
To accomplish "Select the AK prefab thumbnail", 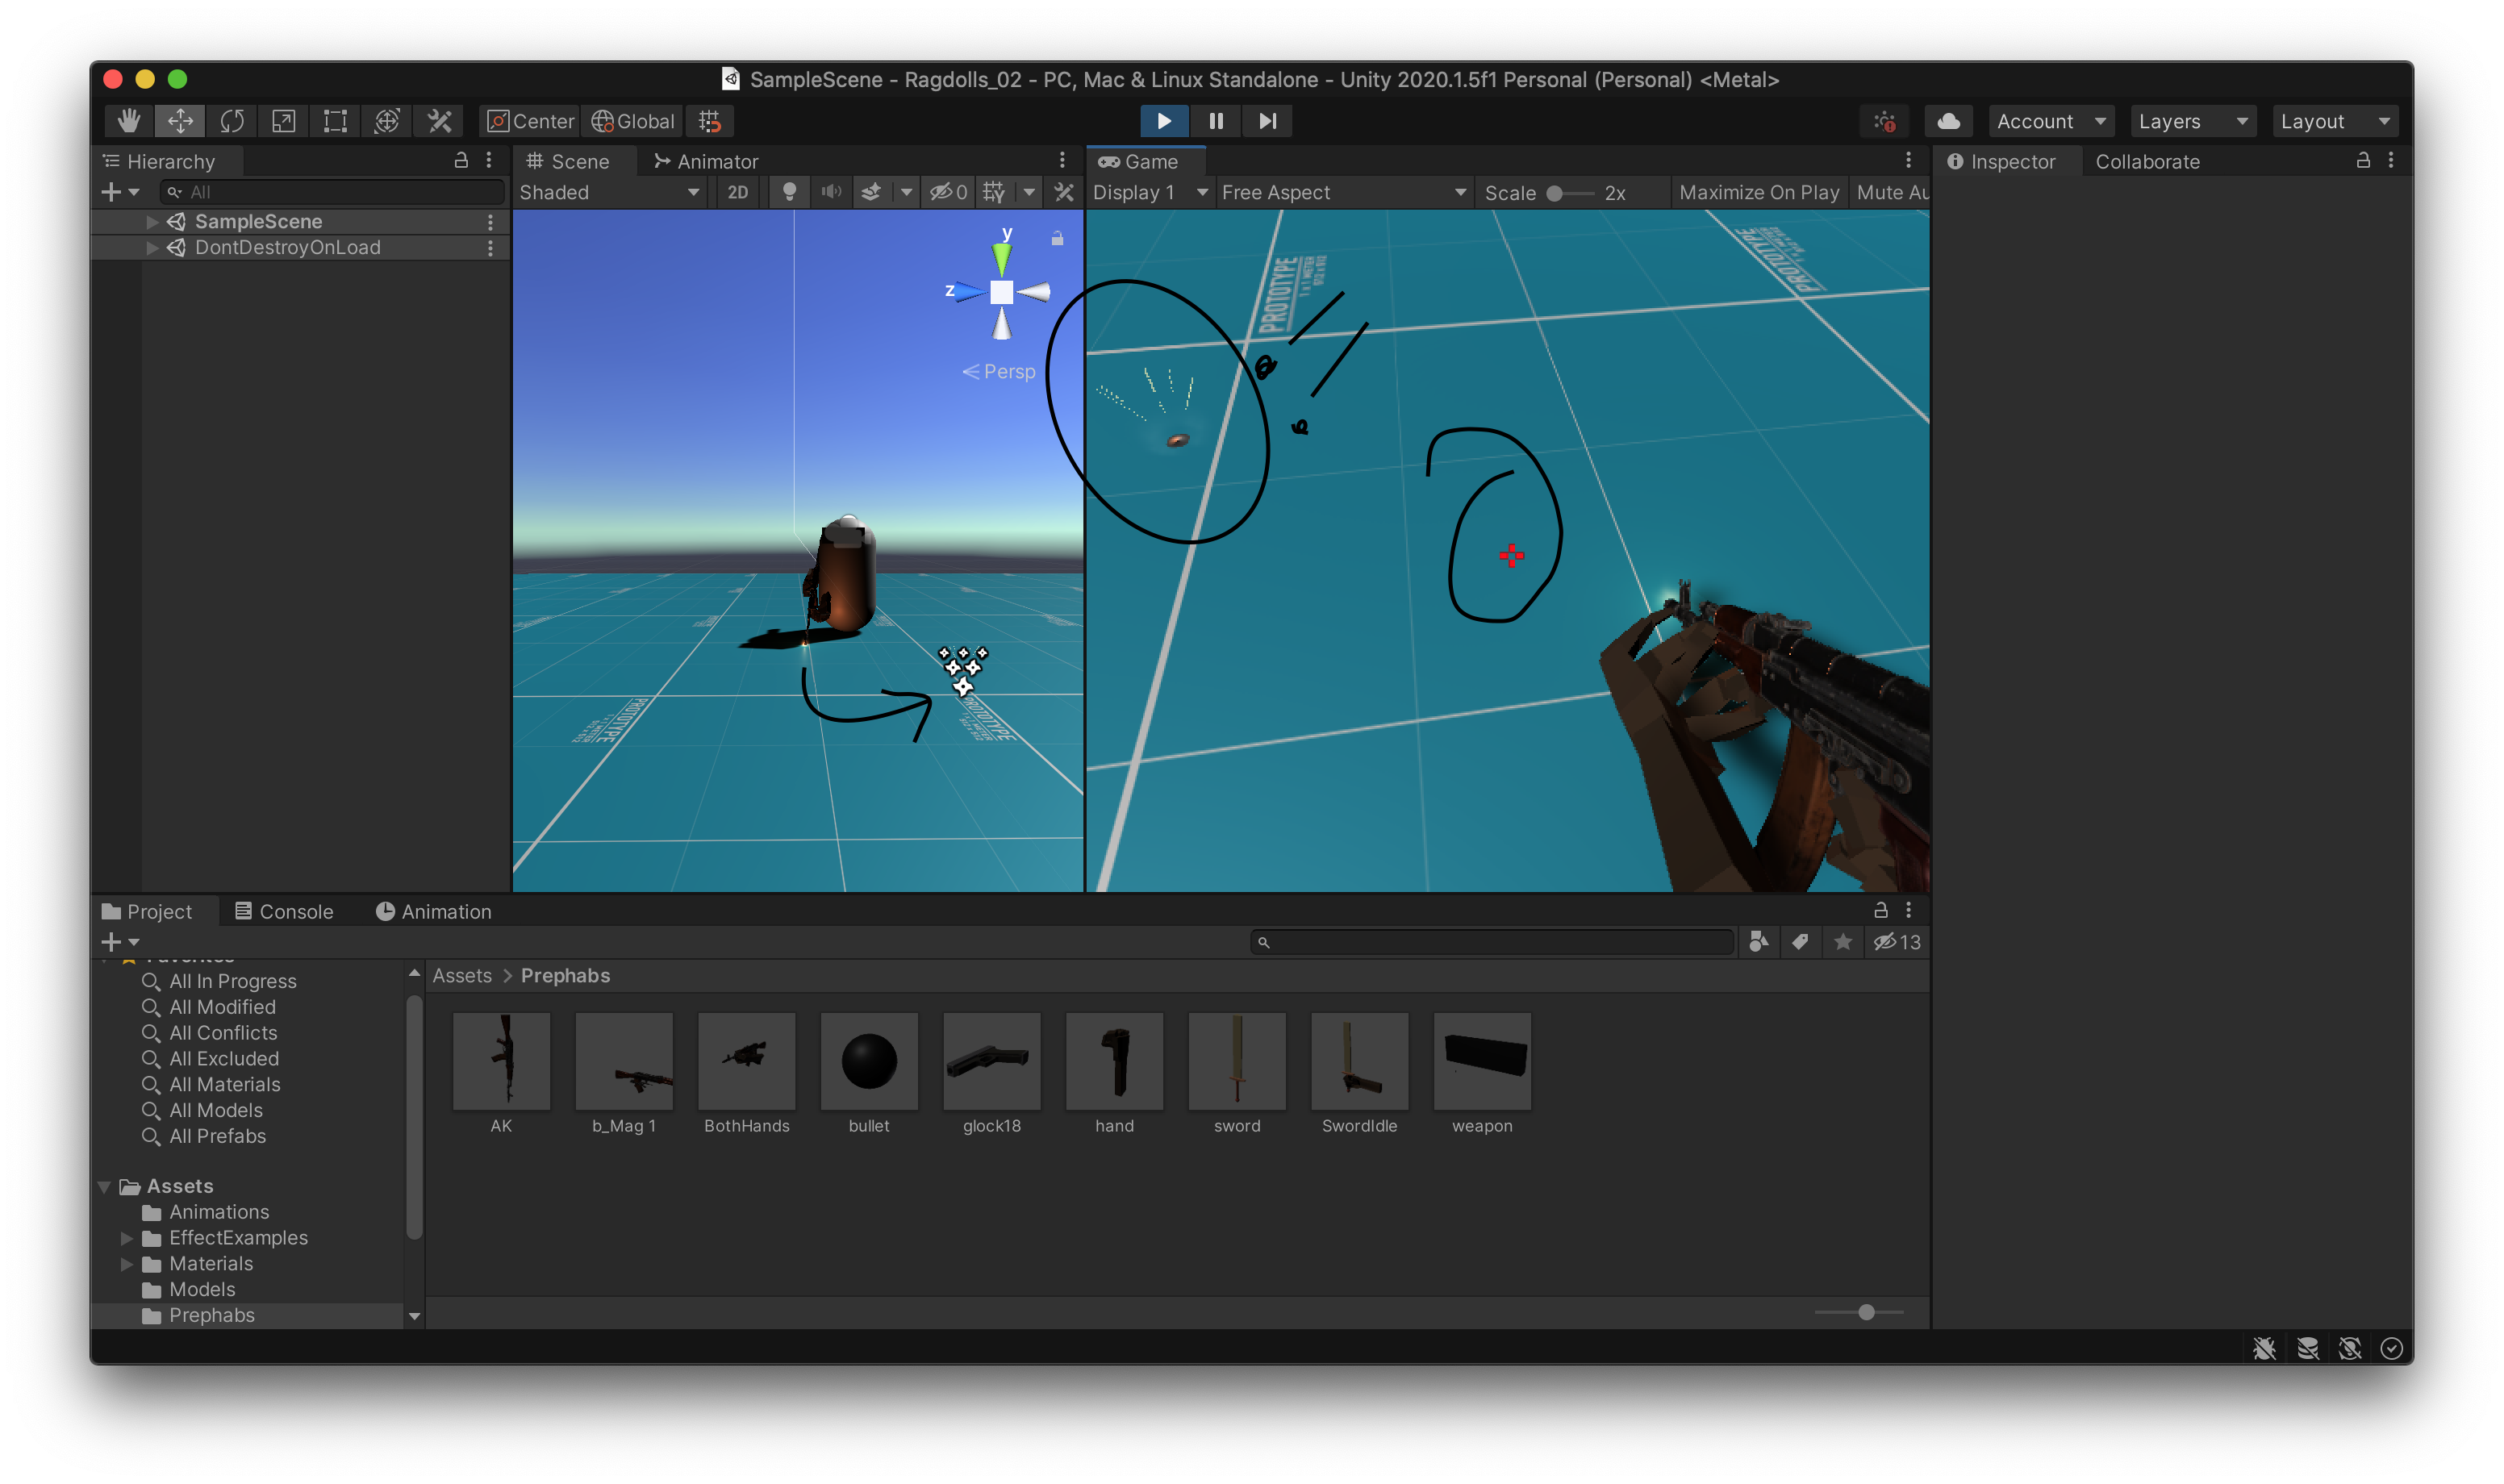I will [501, 1061].
